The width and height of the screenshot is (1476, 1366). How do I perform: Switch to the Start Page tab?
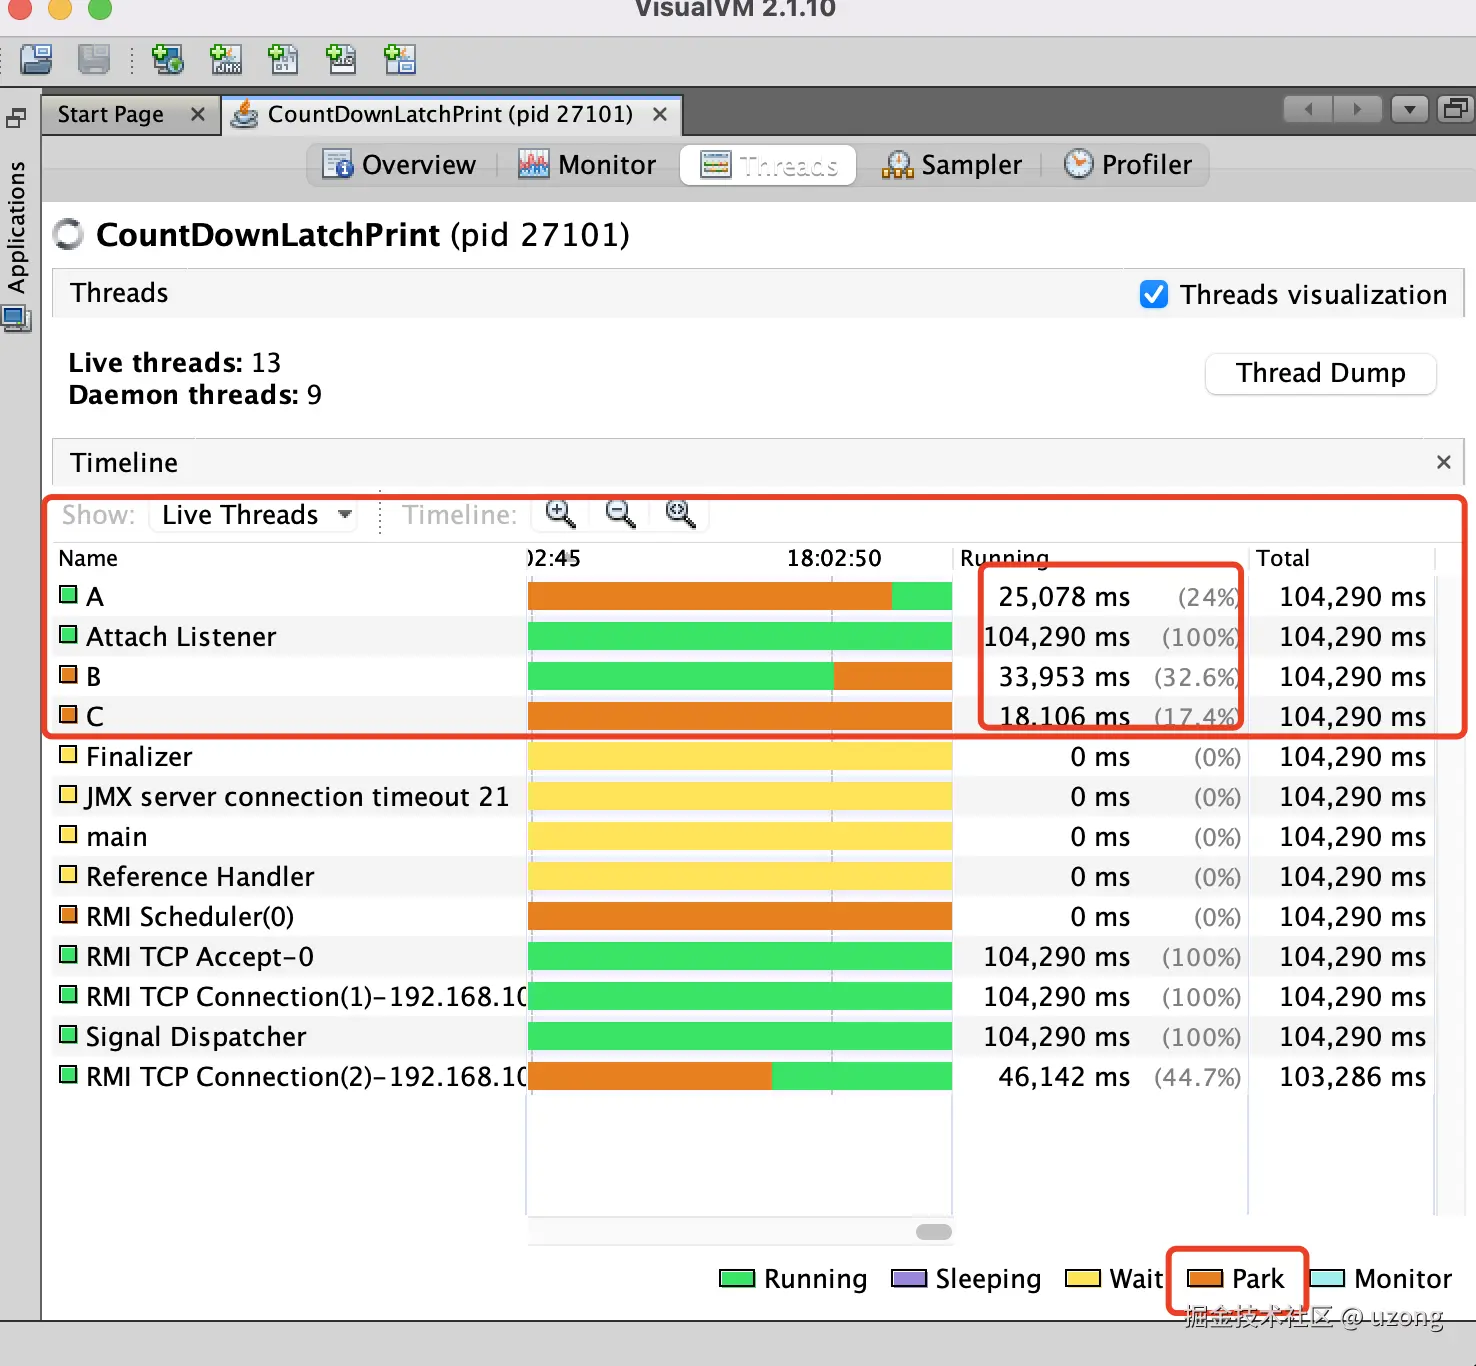click(x=111, y=115)
